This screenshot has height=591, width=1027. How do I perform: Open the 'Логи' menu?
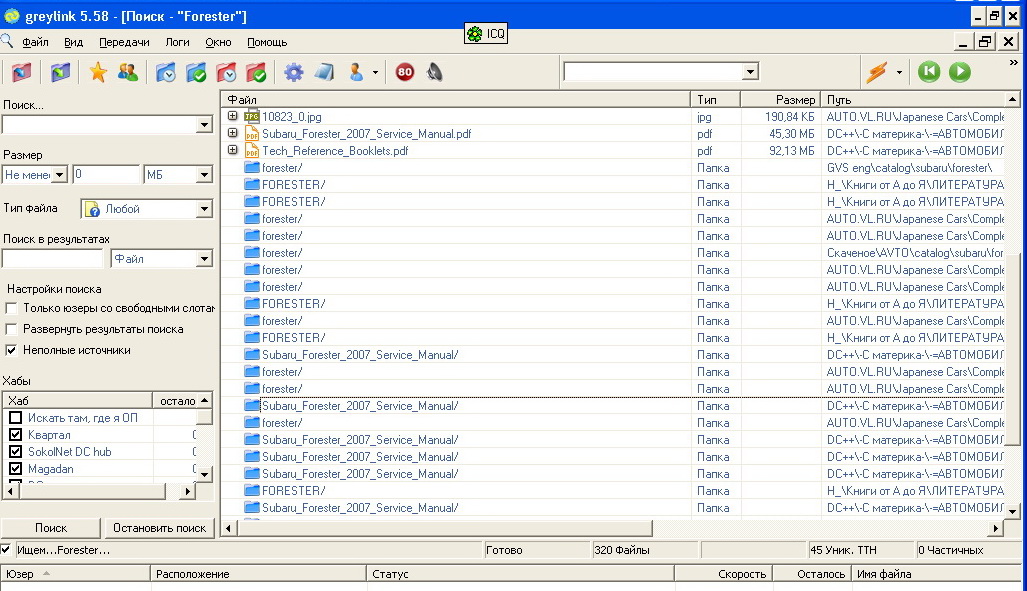(177, 42)
